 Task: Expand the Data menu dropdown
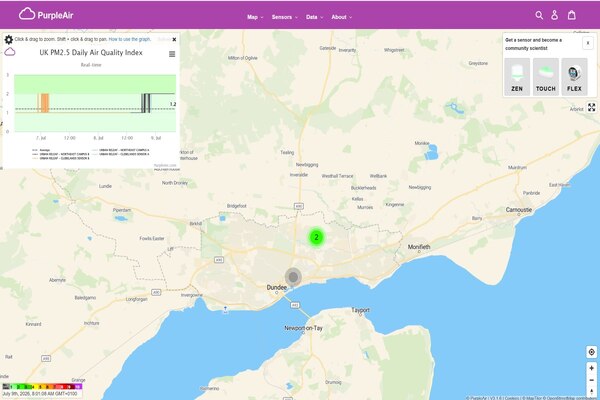click(315, 17)
